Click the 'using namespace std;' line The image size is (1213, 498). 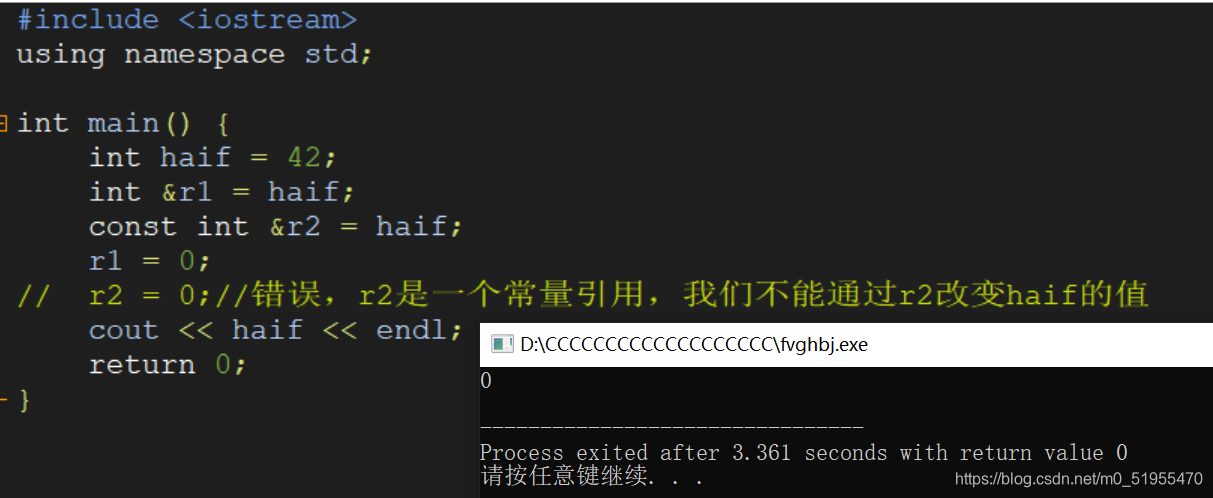point(195,54)
